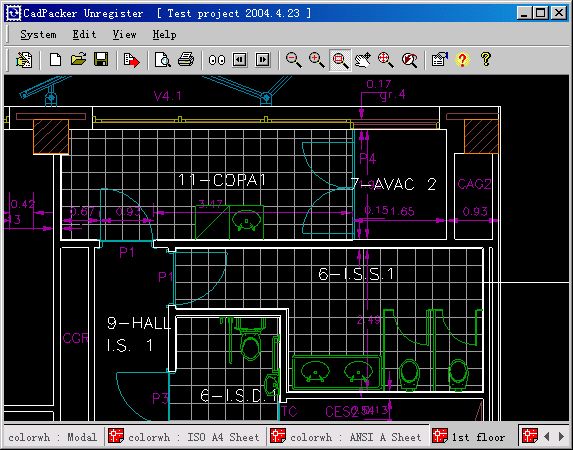Viewport: 573px width, 450px height.
Task: Click the Zoom Previous icon
Action: tap(409, 60)
